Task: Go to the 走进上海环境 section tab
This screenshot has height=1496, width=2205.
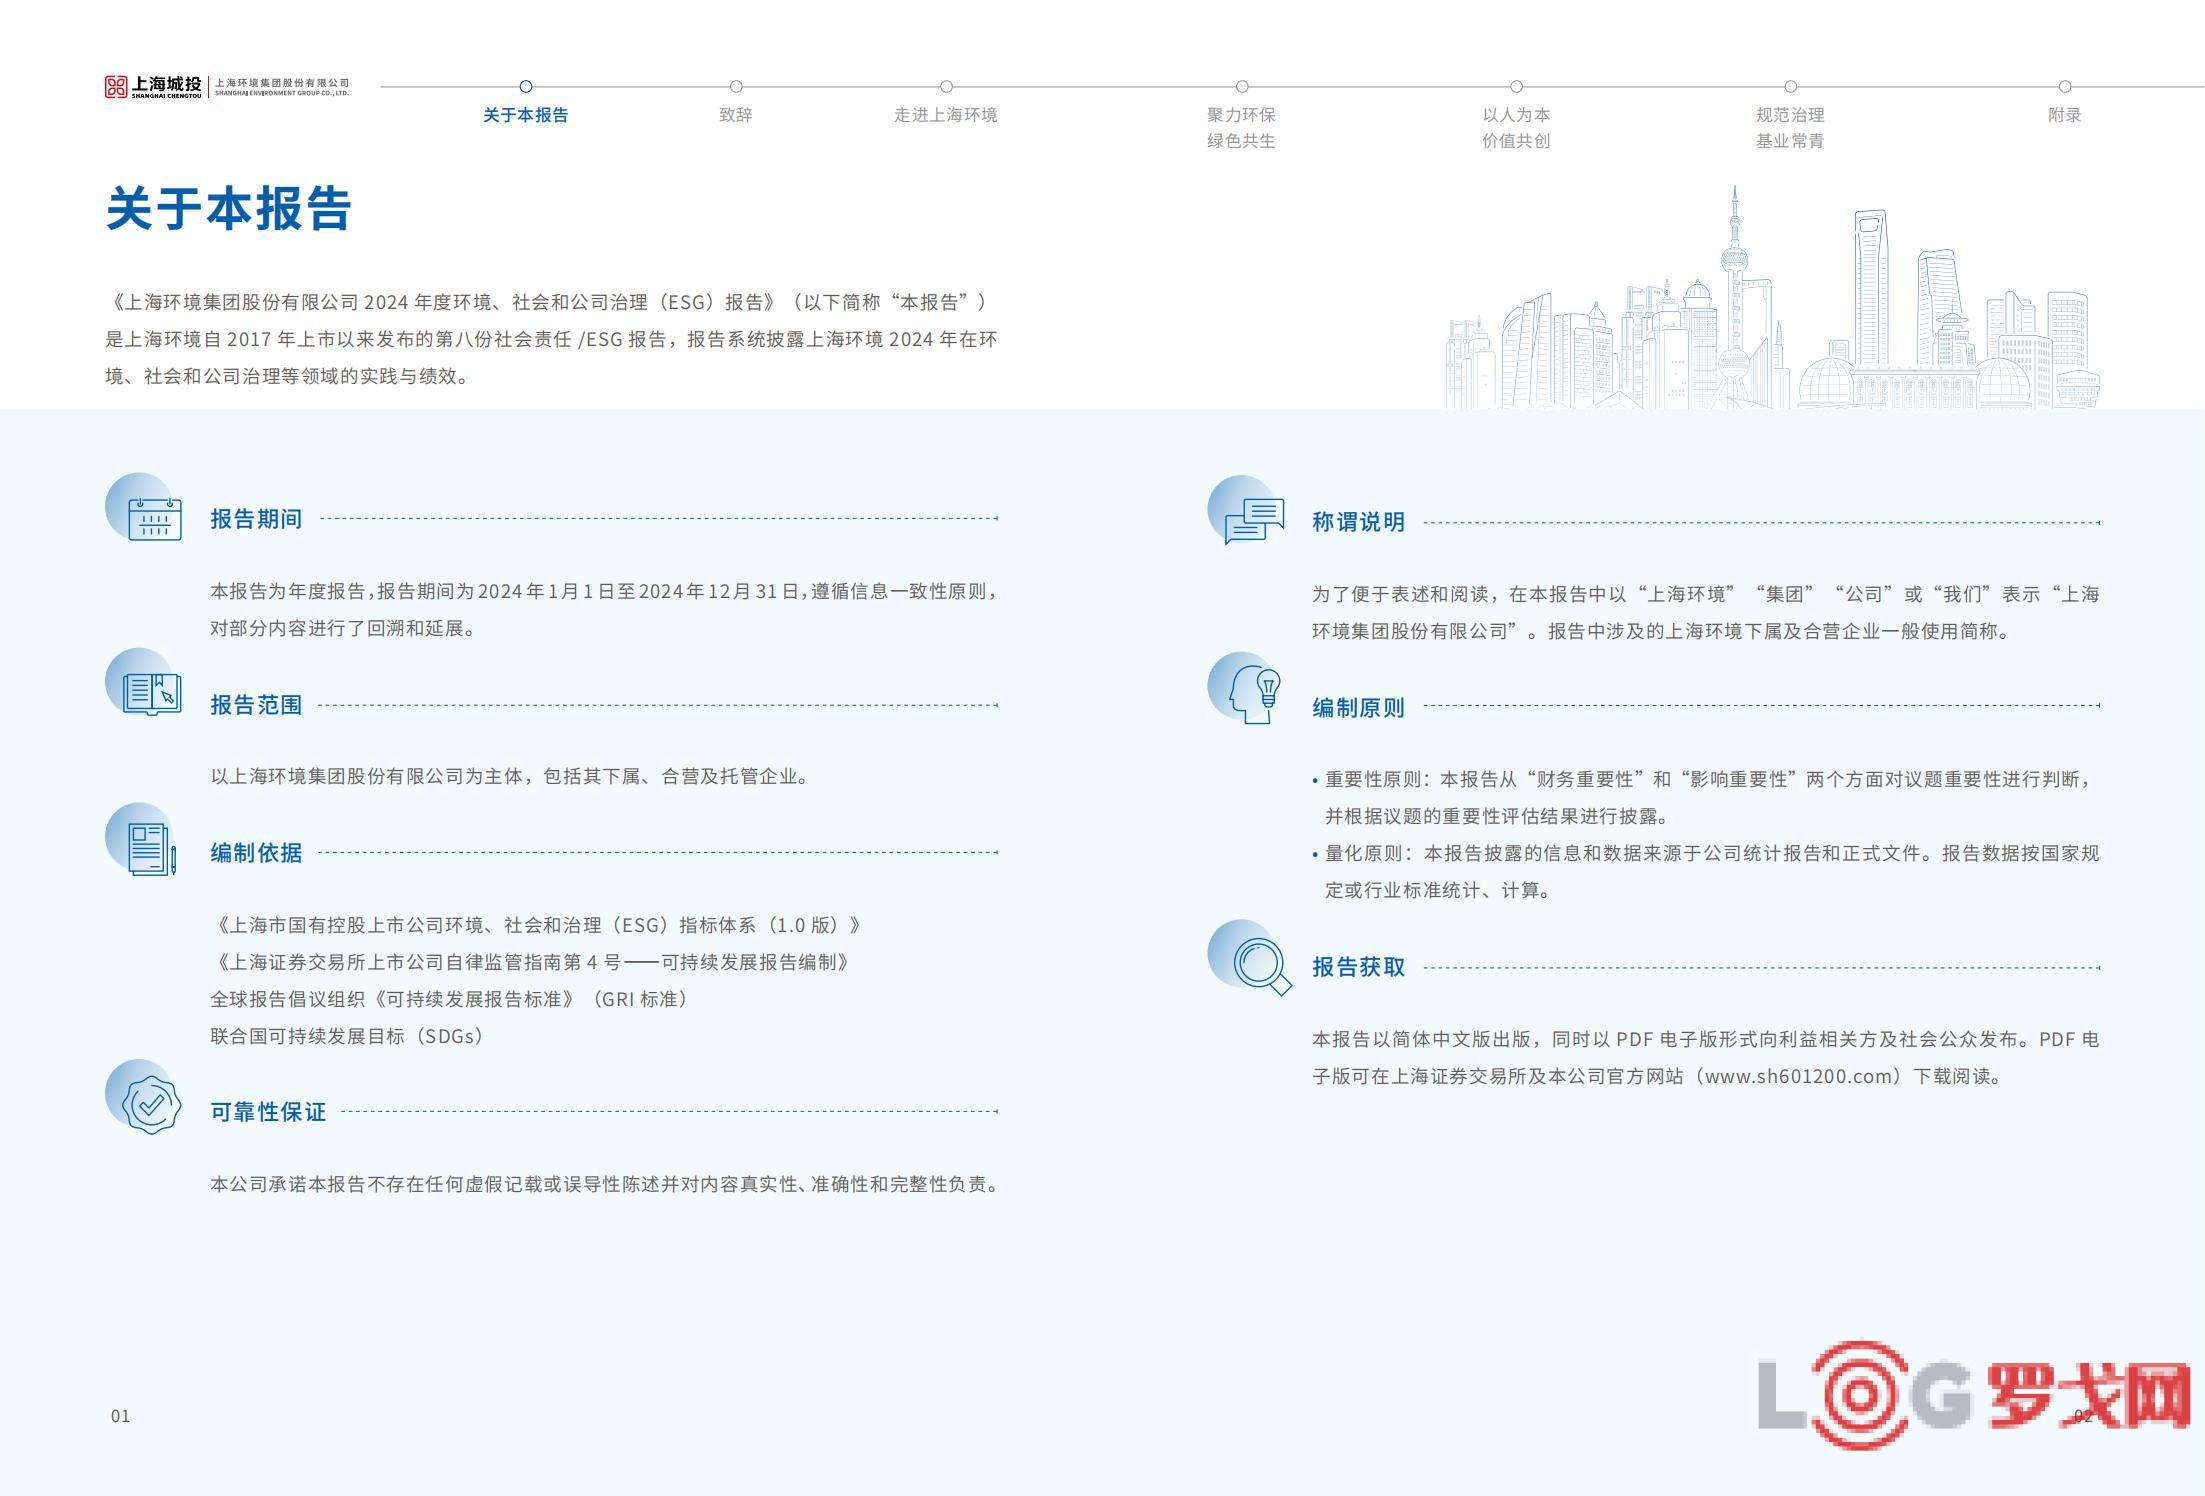Action: (945, 115)
